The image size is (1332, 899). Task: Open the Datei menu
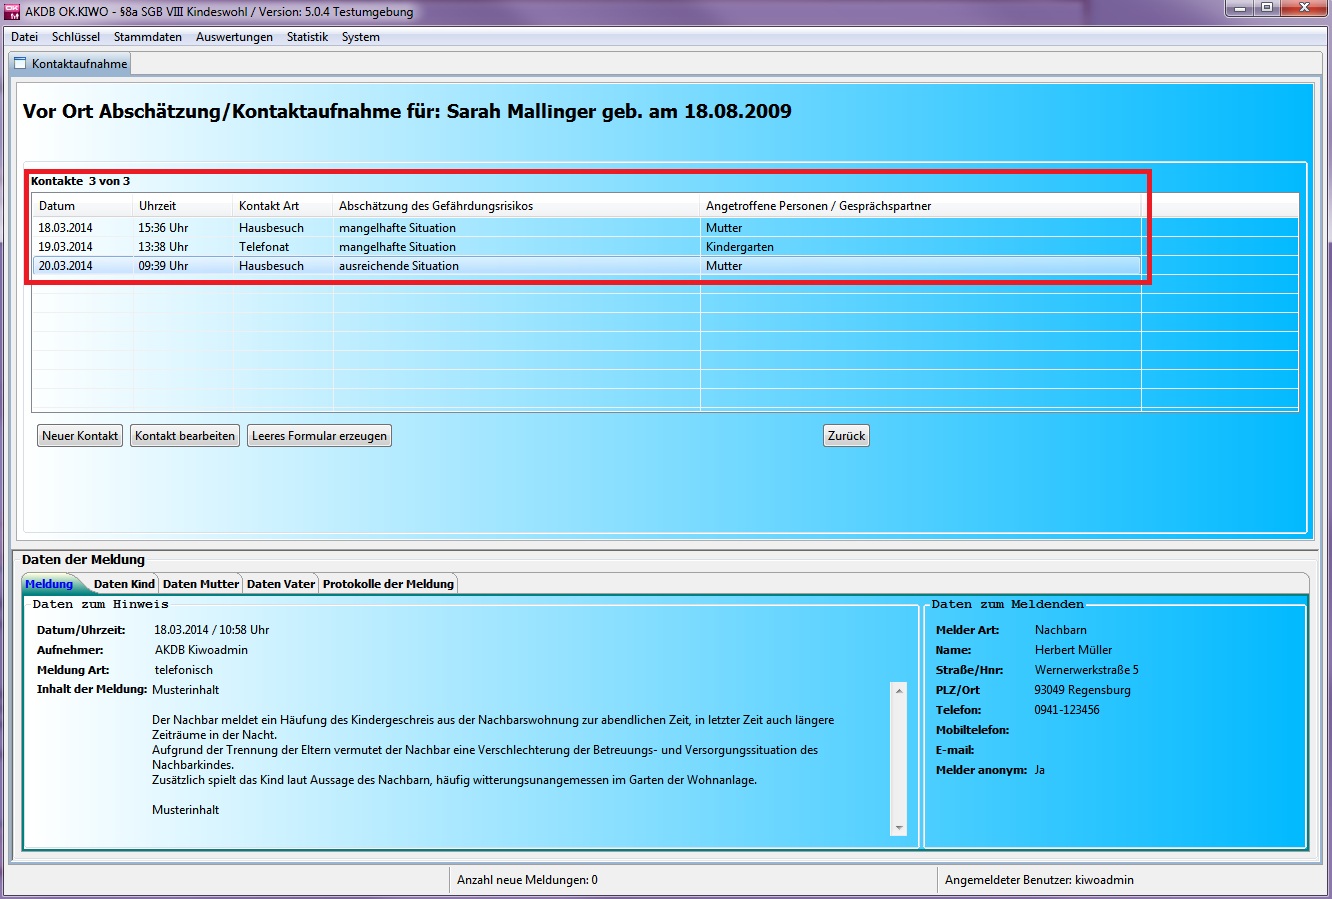[x=24, y=37]
